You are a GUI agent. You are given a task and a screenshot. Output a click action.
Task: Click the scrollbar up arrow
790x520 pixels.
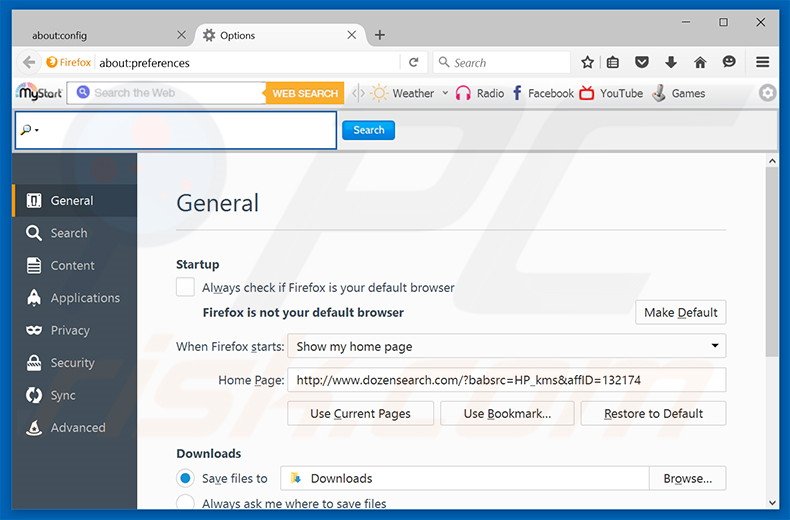772,161
